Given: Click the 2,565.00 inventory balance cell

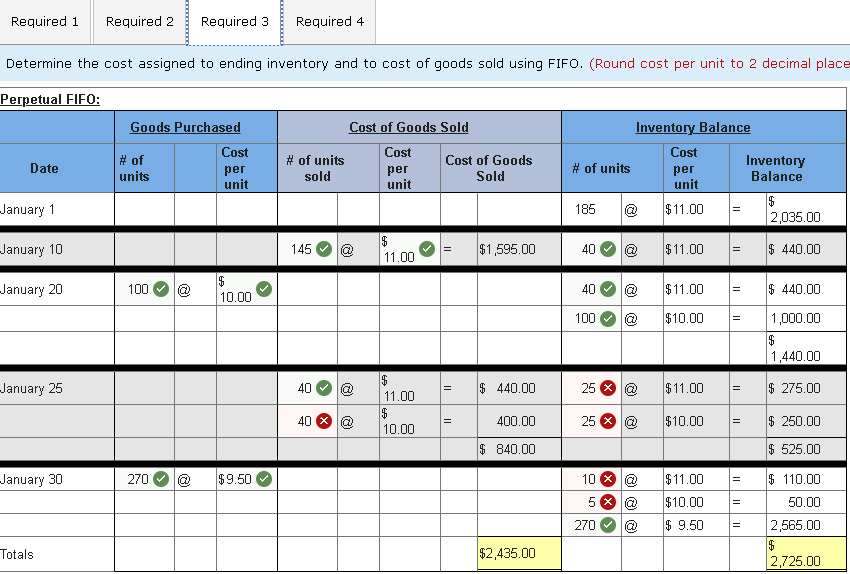Looking at the screenshot, I should 806,525.
